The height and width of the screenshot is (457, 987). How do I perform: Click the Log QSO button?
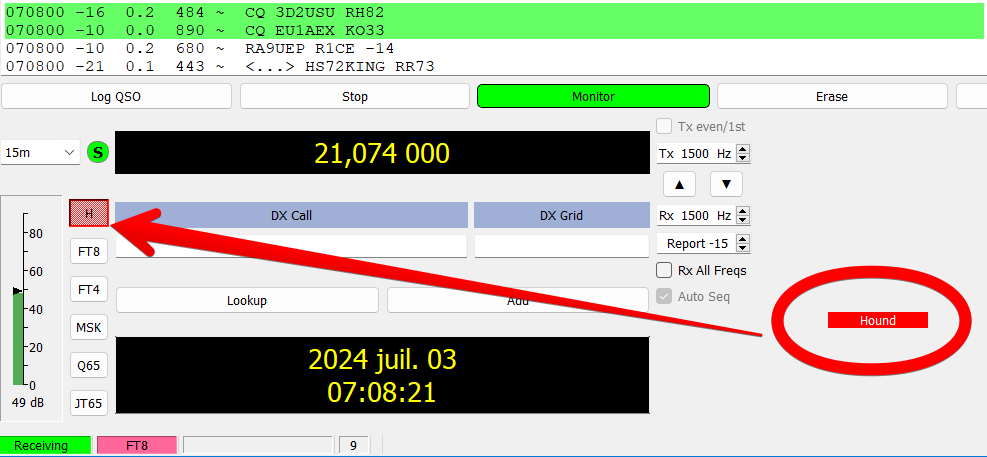(116, 96)
